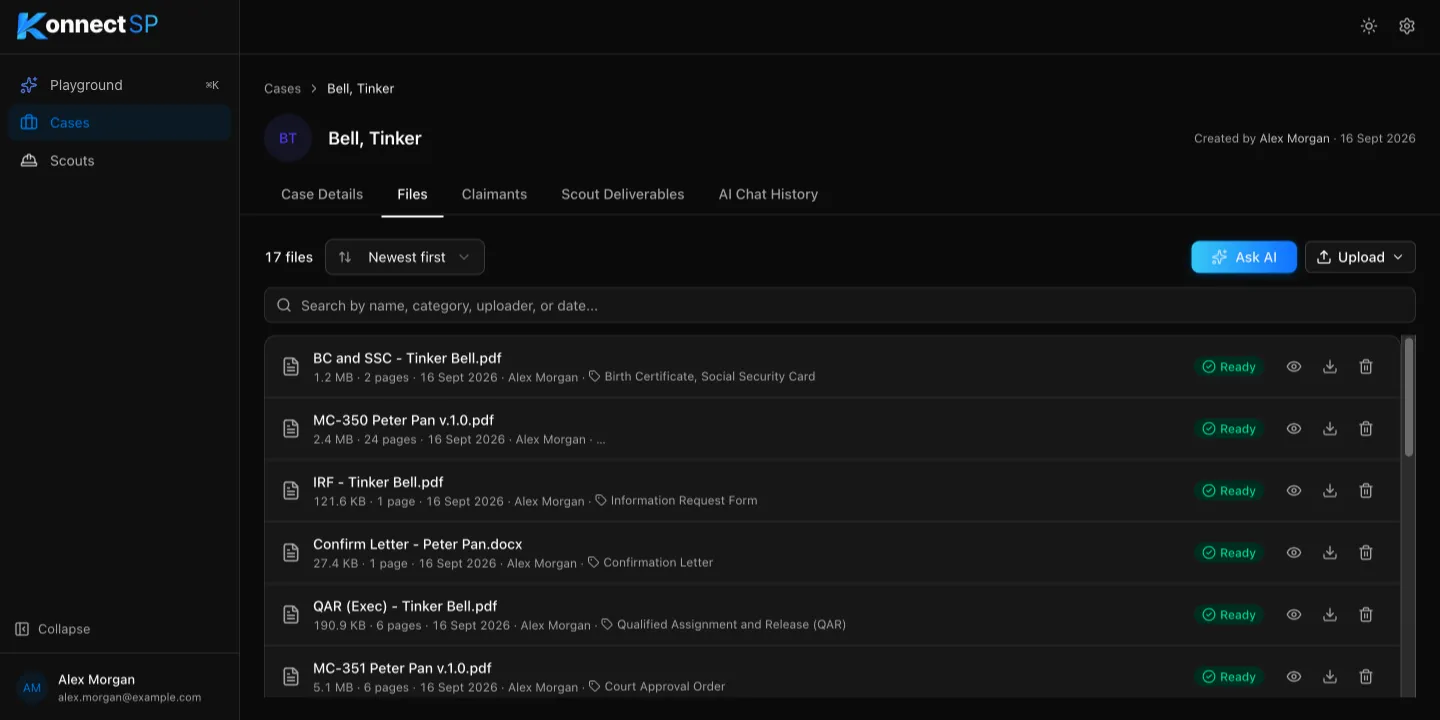Collapse the sidebar
This screenshot has height=720, width=1440.
coord(53,629)
